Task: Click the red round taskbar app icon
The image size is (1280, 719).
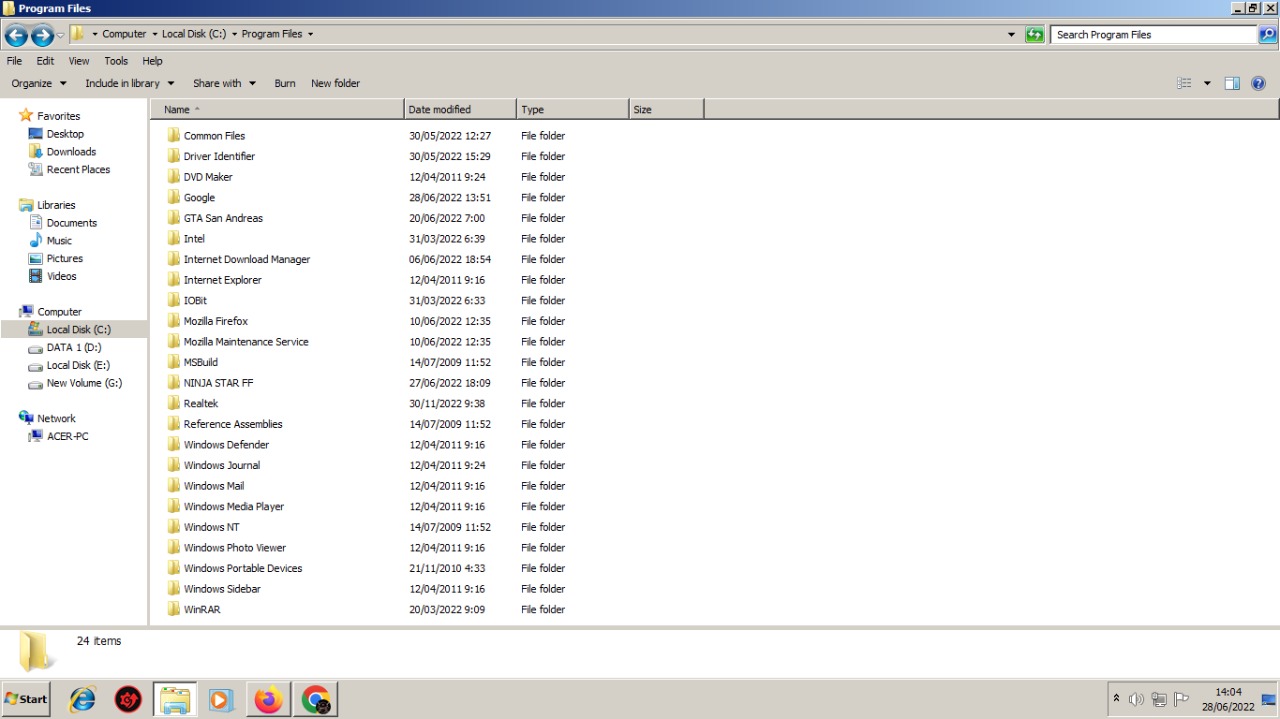Action: [128, 700]
